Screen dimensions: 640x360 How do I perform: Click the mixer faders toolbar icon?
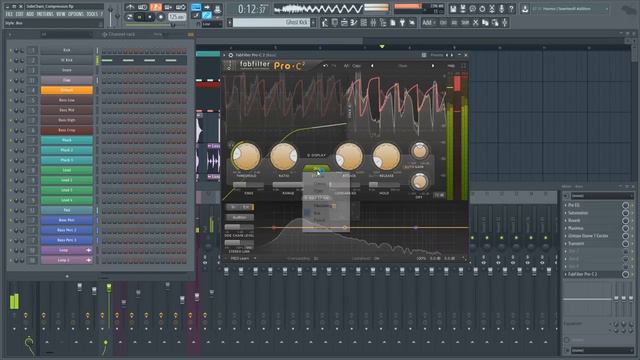[373, 23]
